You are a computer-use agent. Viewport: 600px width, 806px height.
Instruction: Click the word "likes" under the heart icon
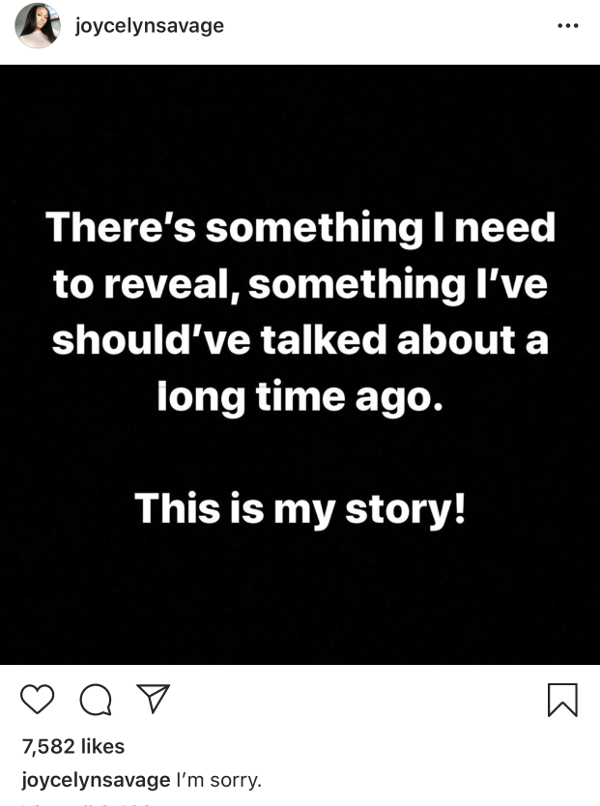pos(103,746)
